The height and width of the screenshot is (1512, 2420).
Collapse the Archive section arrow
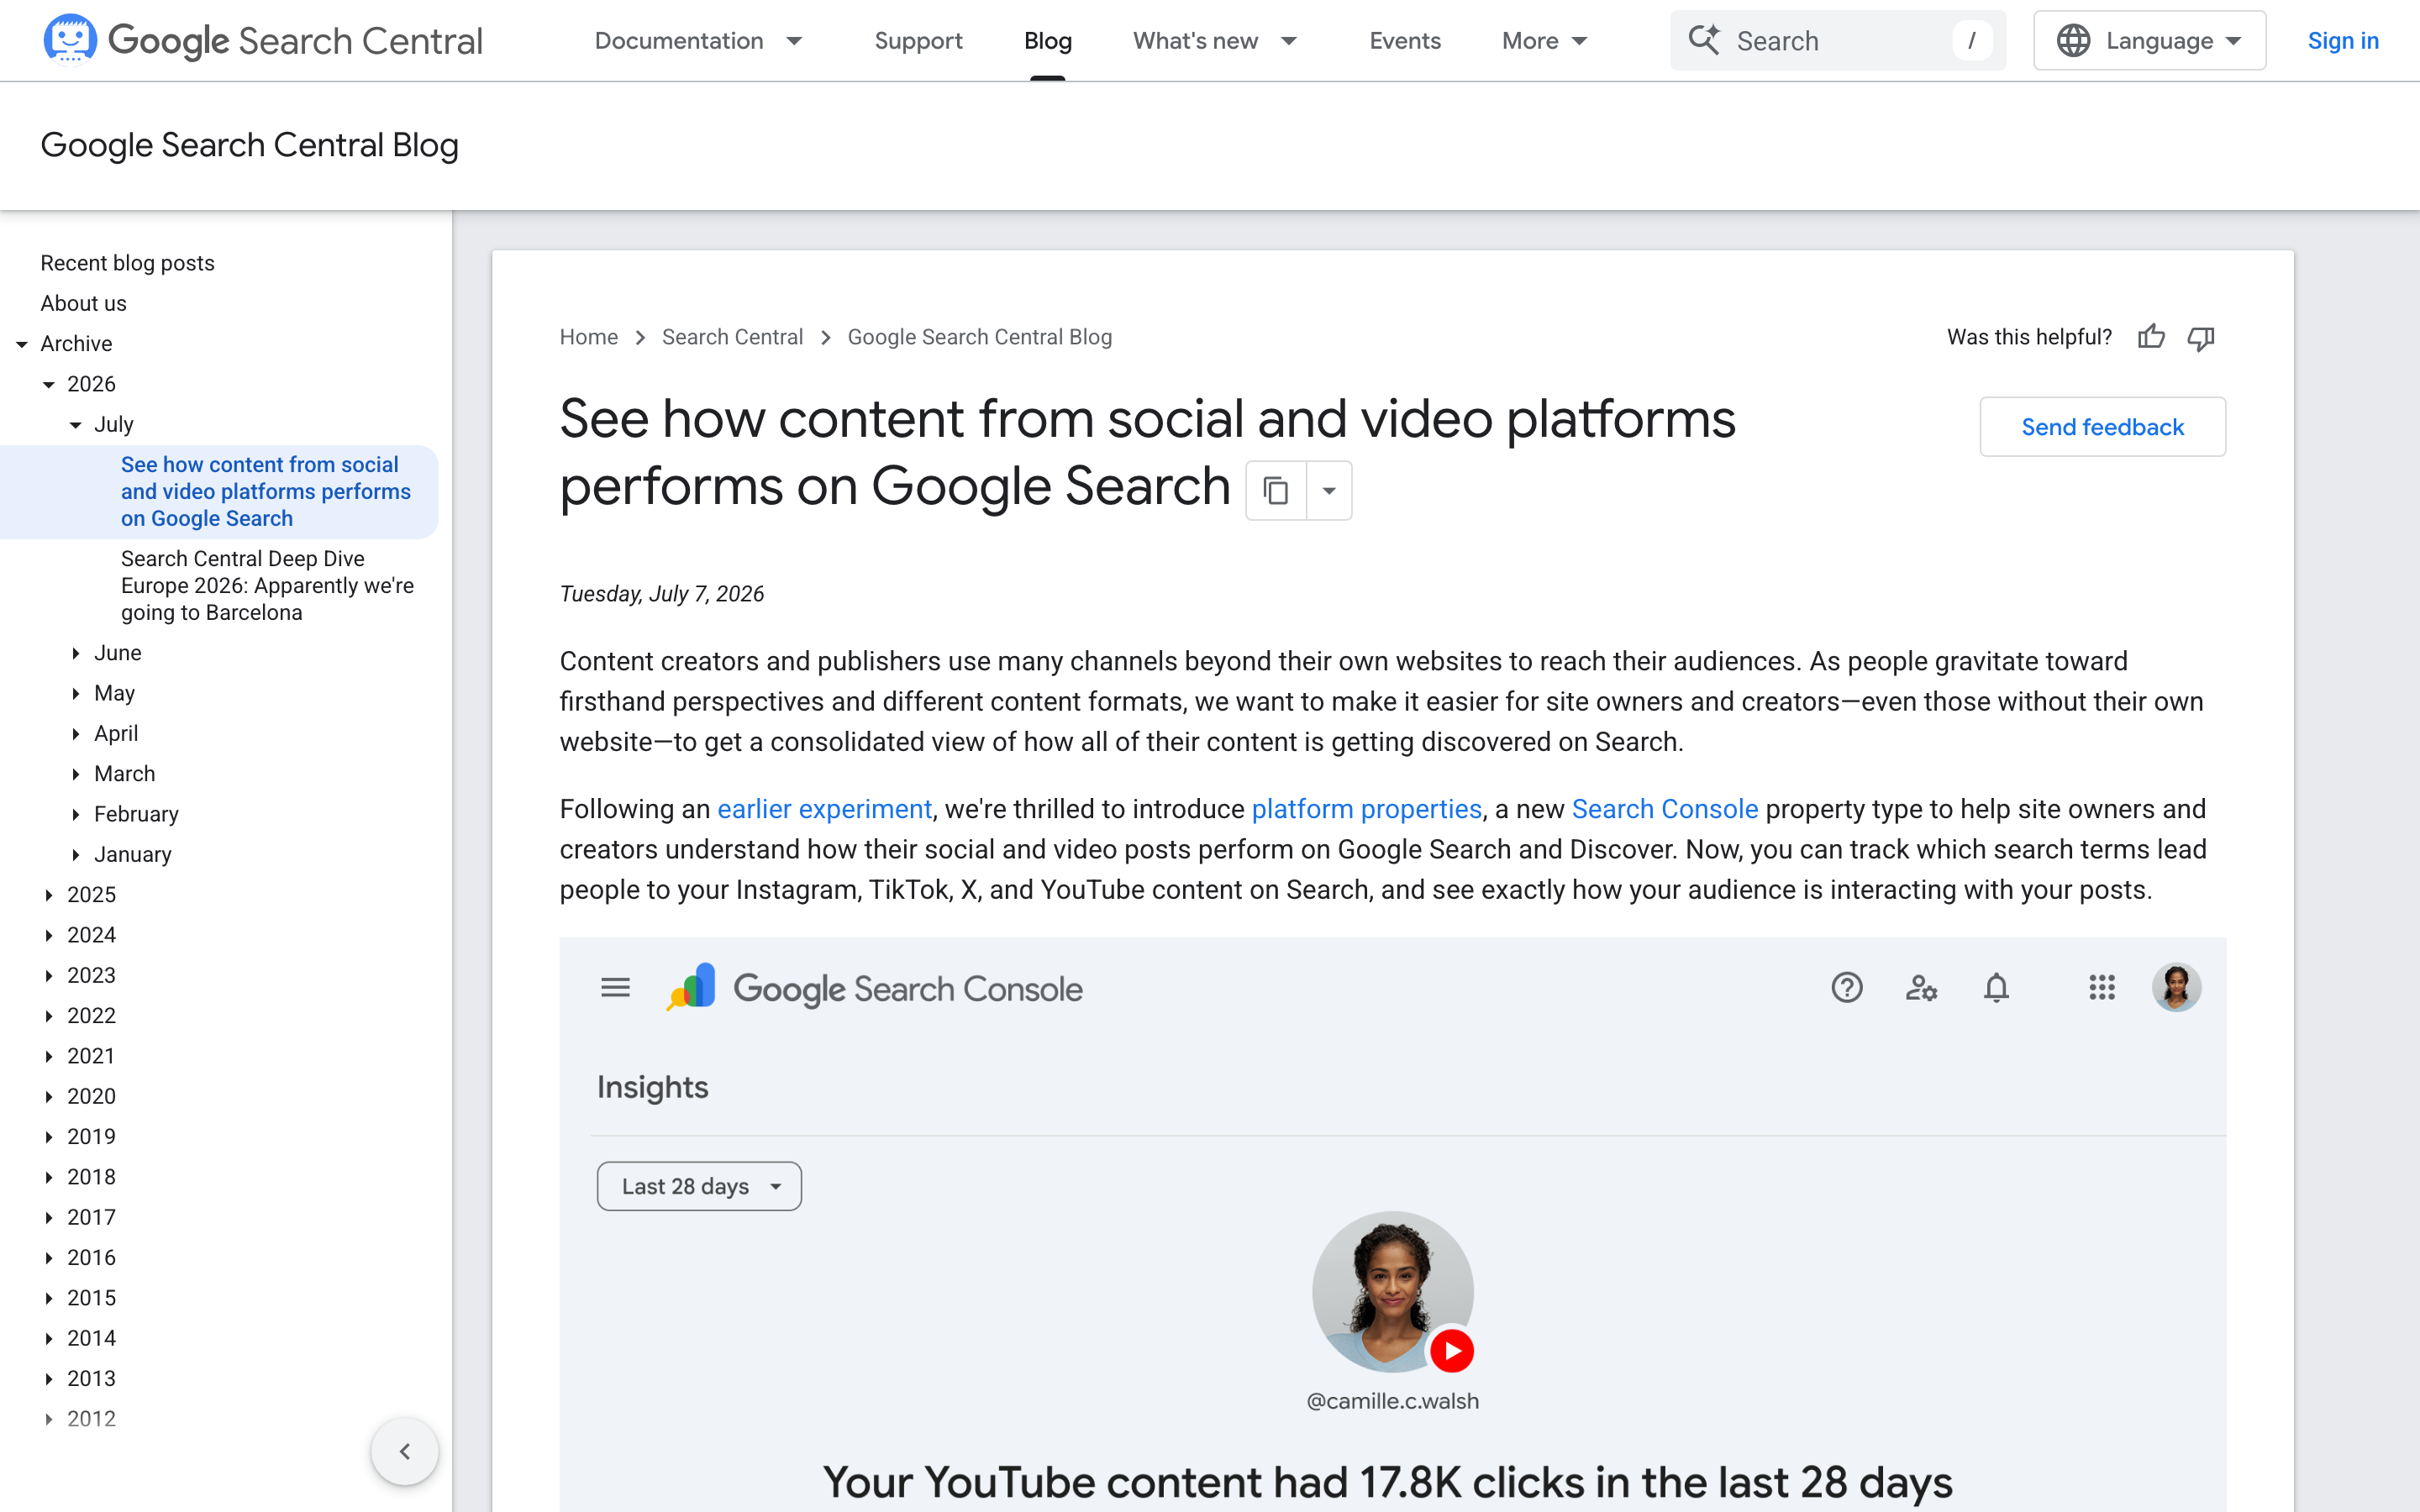22,344
